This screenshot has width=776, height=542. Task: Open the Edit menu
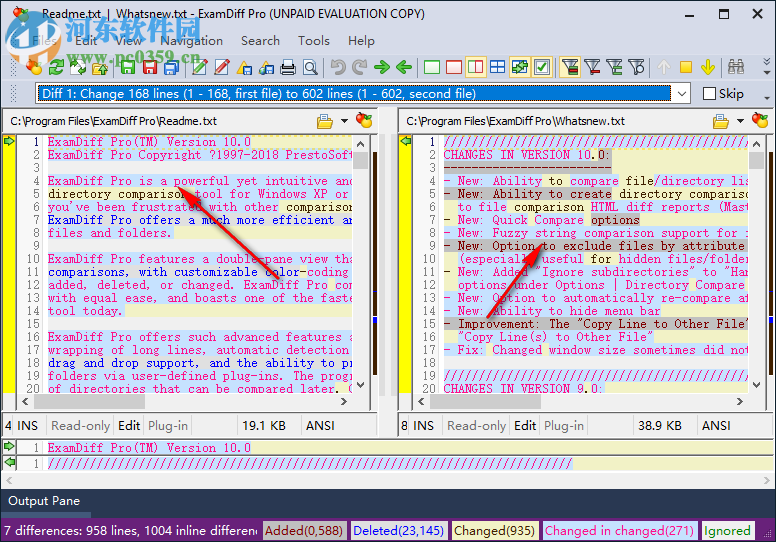point(86,41)
